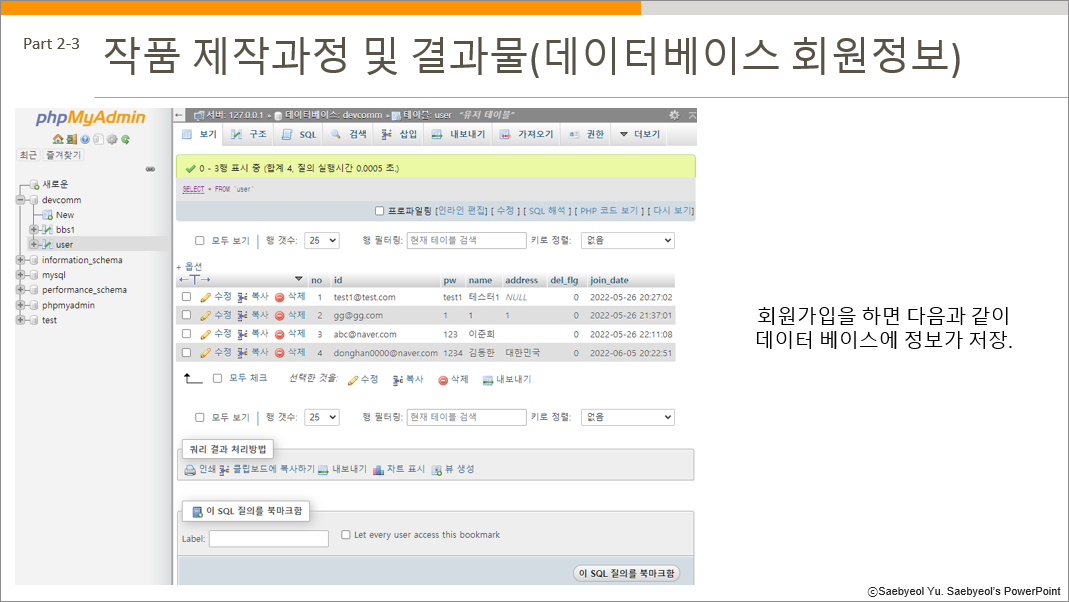Select row checkbox for donghan0000@naver.com

pyautogui.click(x=186, y=353)
